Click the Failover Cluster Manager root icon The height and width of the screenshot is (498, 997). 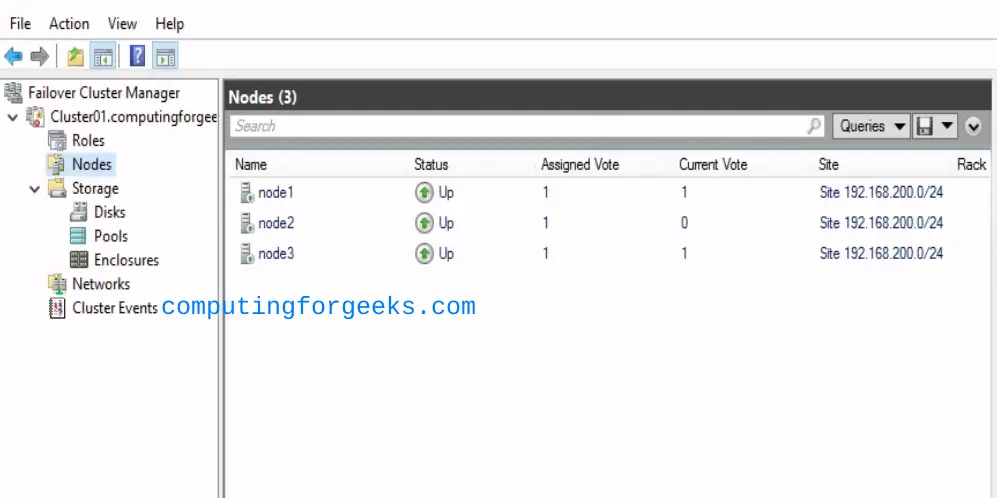click(13, 93)
